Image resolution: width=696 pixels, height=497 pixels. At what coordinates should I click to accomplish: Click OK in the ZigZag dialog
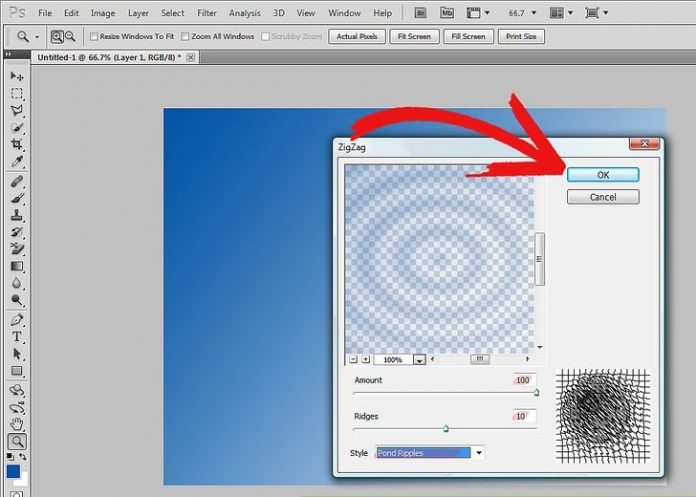[x=602, y=174]
